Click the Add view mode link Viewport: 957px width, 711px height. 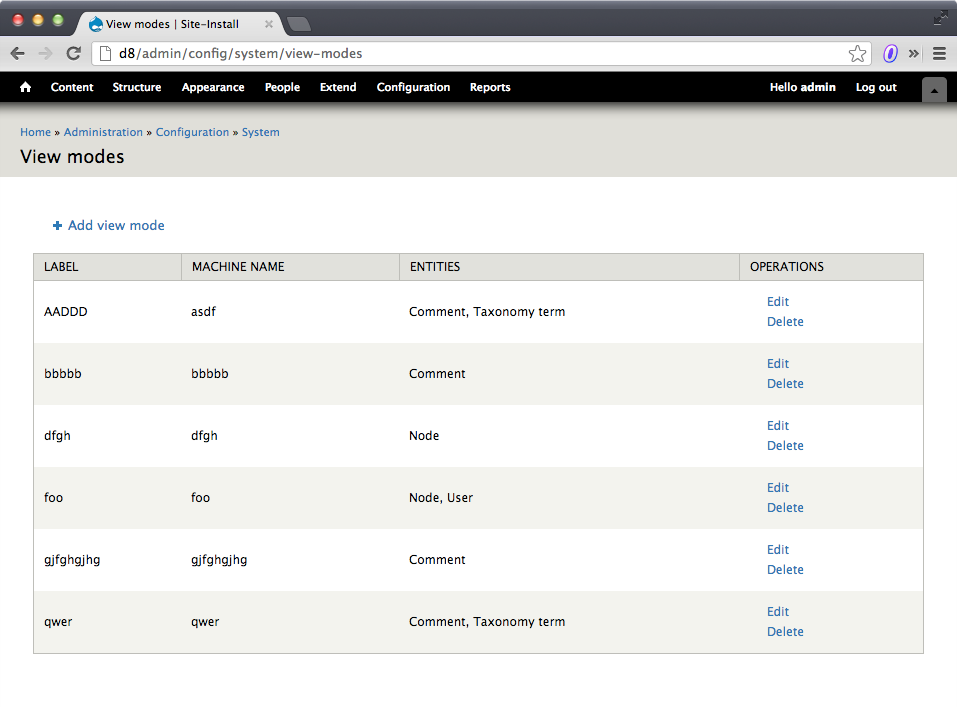[x=109, y=226]
